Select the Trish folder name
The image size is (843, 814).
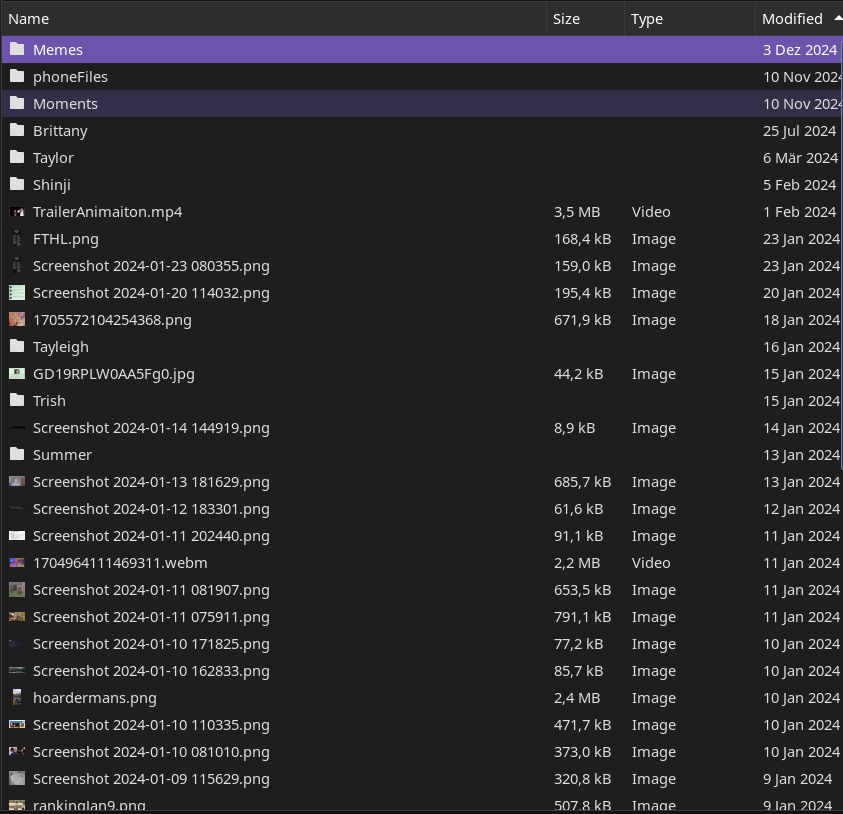49,401
